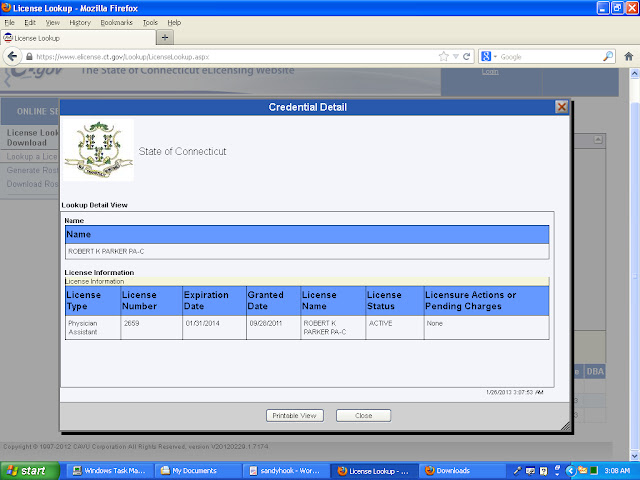Viewport: 640px width, 480px height.
Task: Click the system tray clock 3:08 AM
Action: pyautogui.click(x=617, y=471)
